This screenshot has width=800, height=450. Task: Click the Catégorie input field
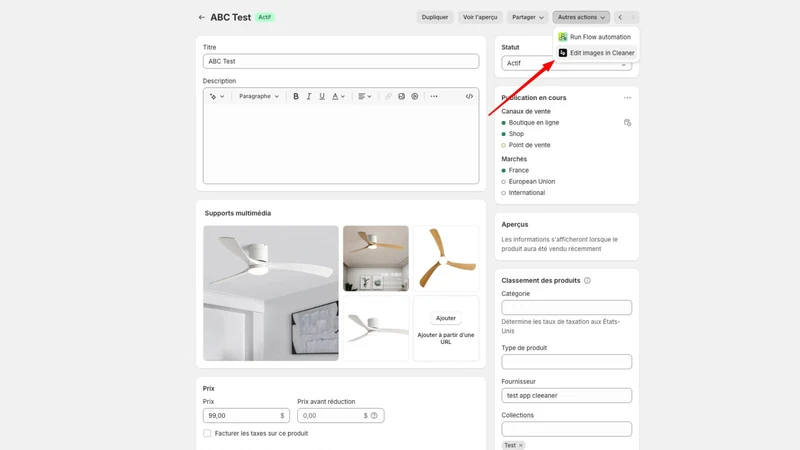click(x=566, y=308)
